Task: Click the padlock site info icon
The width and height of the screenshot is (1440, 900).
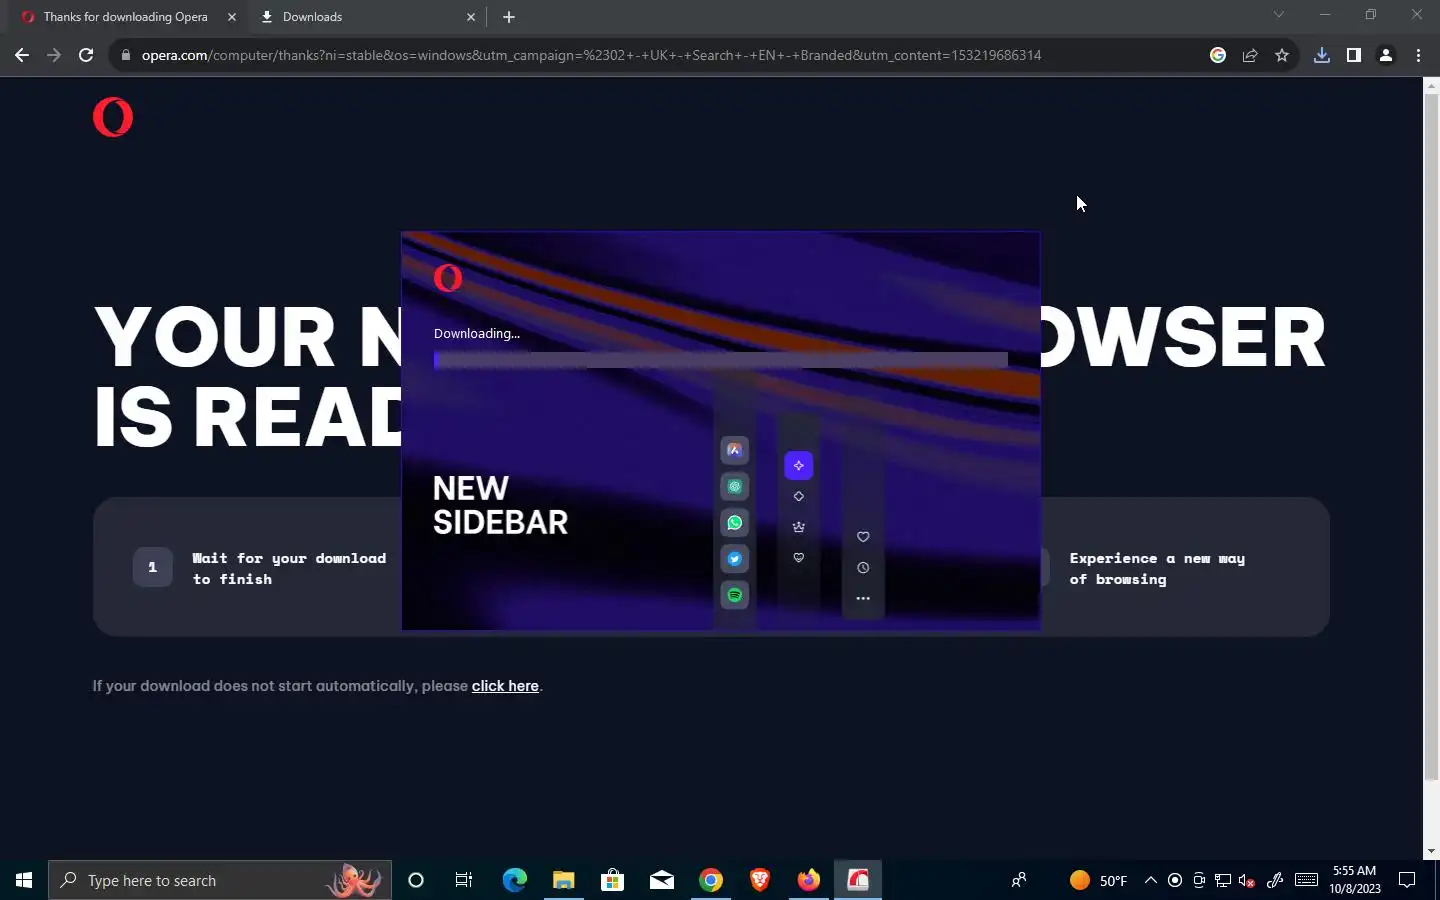Action: tap(125, 55)
